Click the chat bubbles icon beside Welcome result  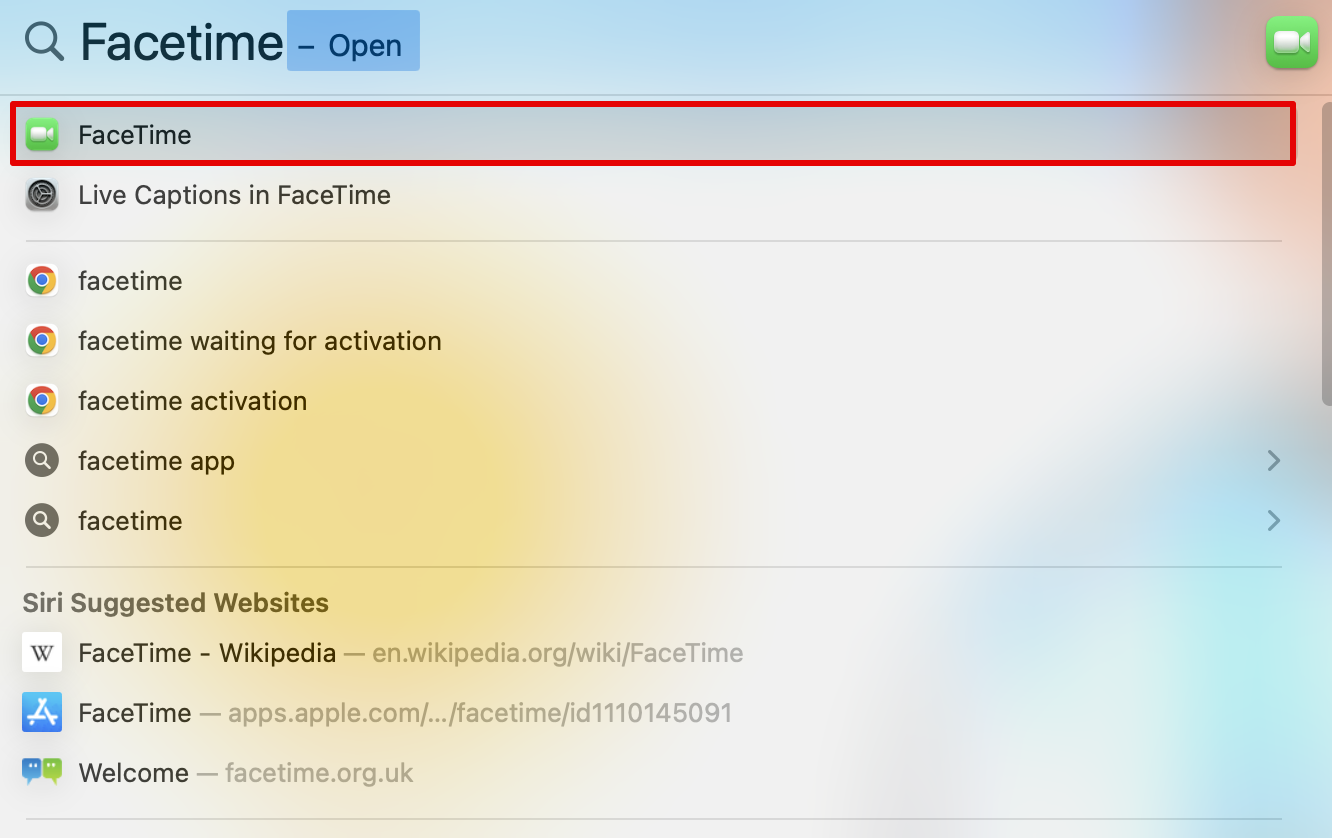(x=42, y=772)
